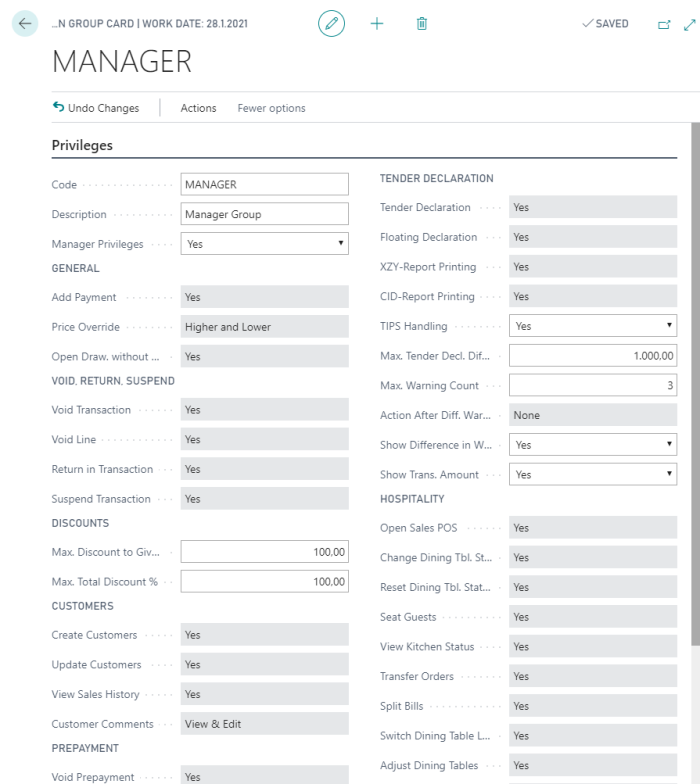Open the Show Trans. Amount dropdown
The width and height of the screenshot is (700, 784).
click(x=593, y=474)
